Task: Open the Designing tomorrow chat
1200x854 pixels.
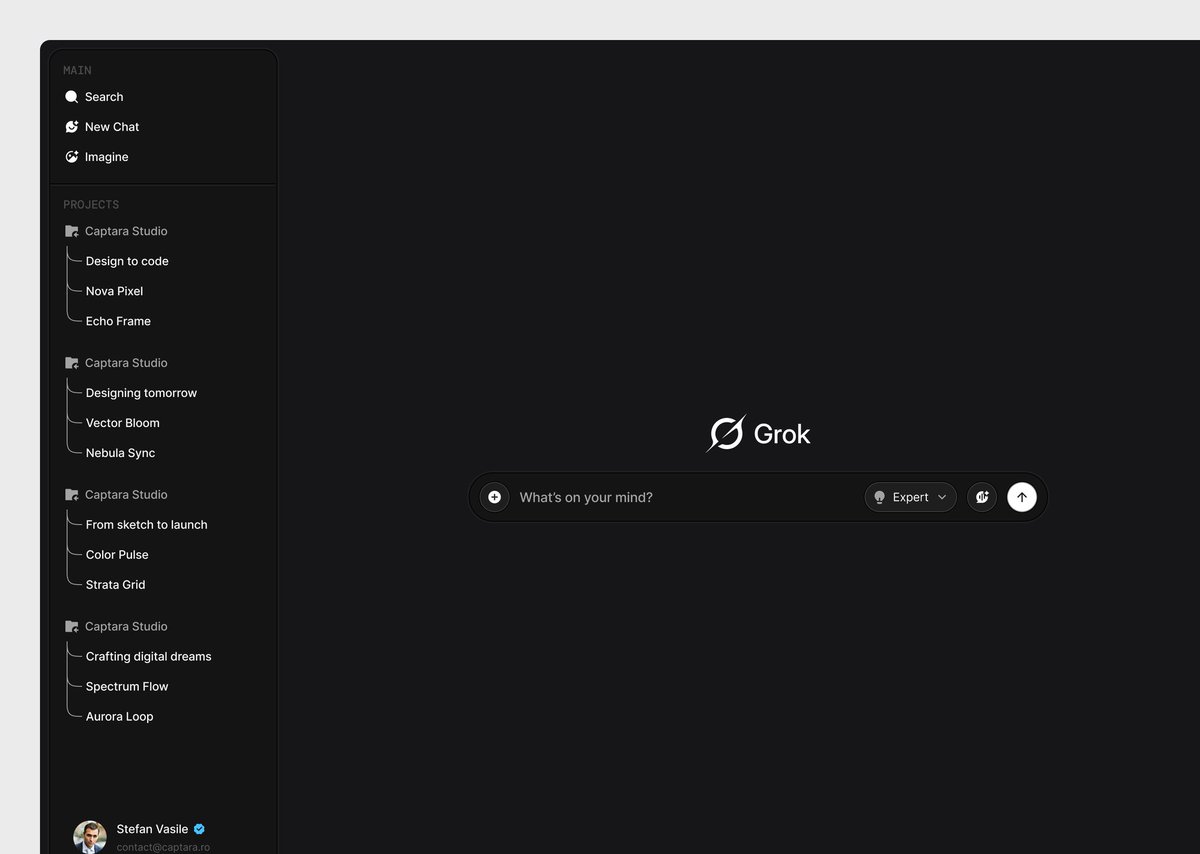Action: (141, 393)
